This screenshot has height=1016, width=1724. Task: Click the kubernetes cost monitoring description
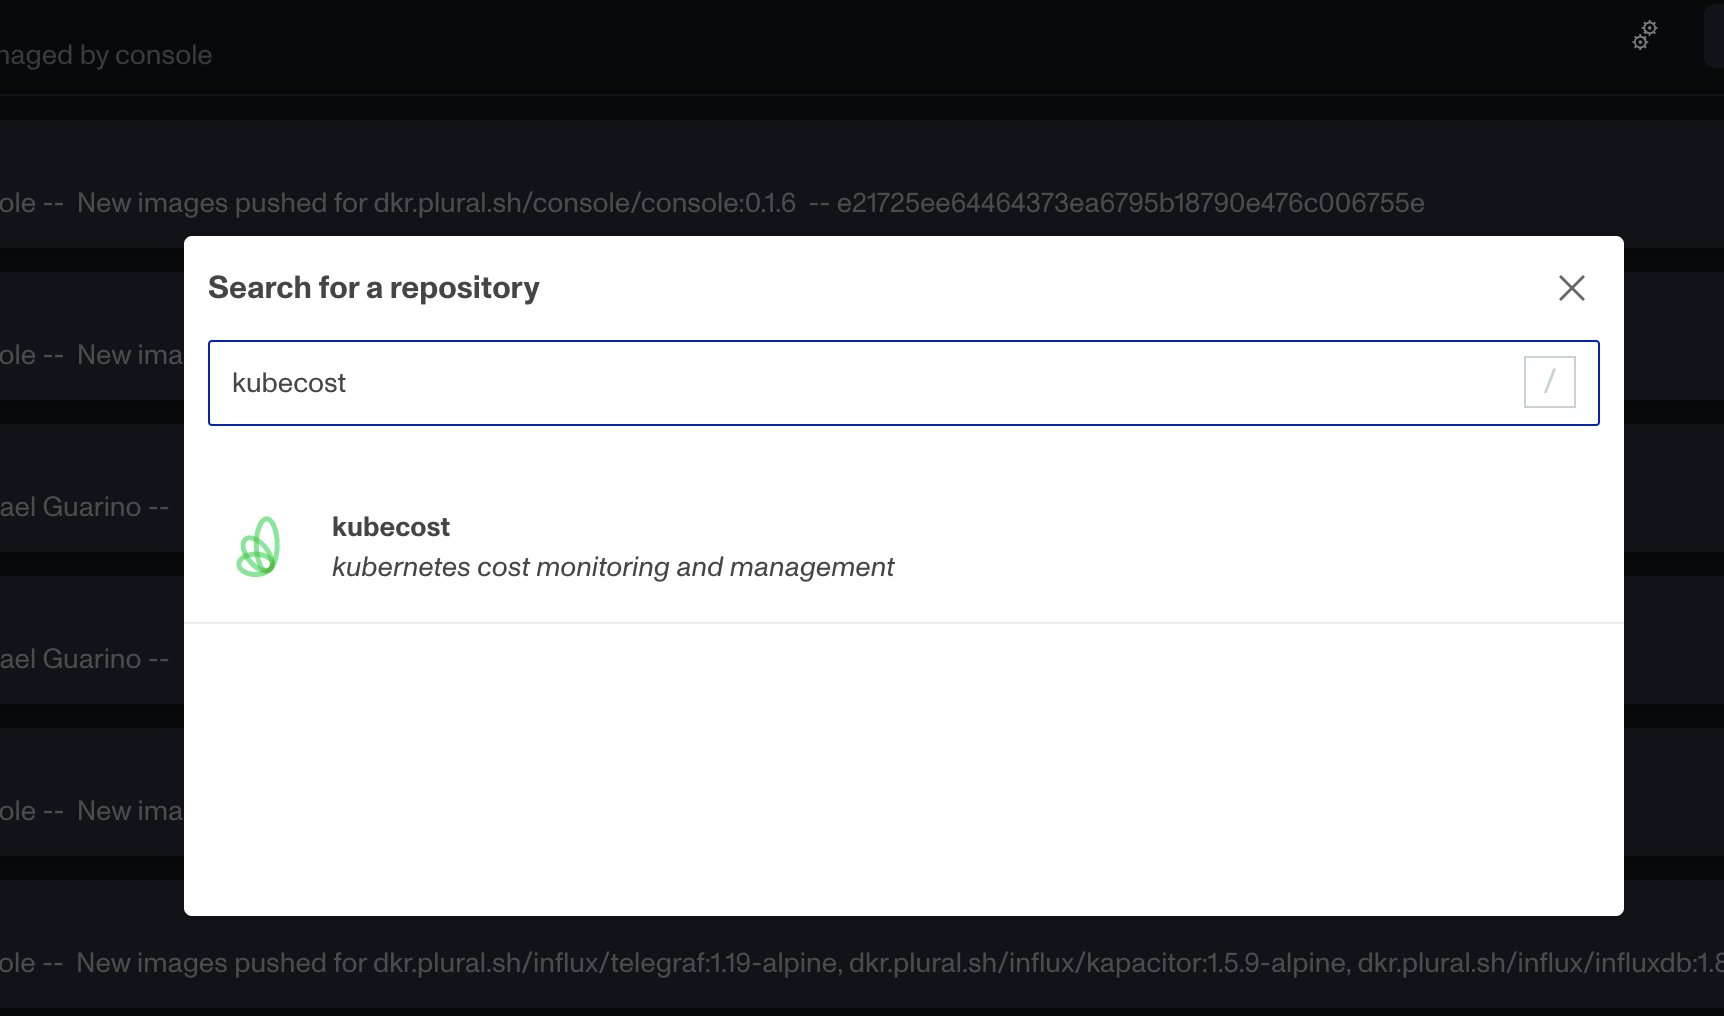click(612, 567)
